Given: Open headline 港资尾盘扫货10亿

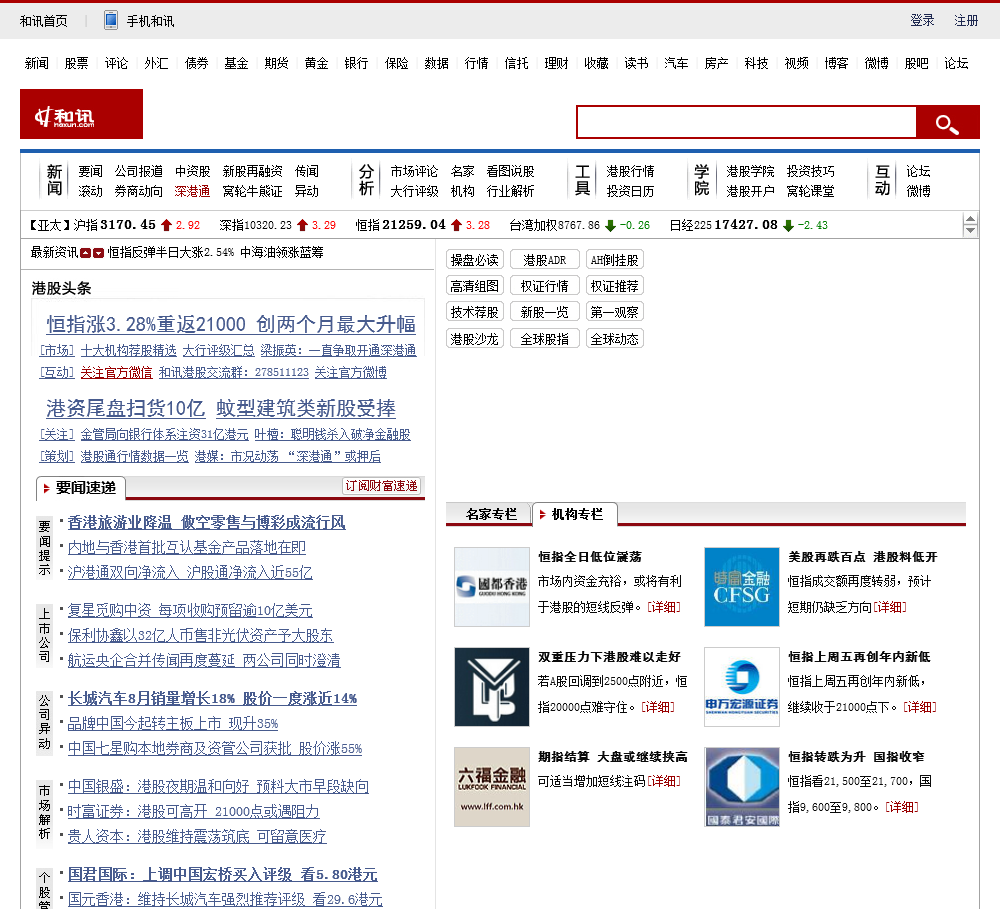Looking at the screenshot, I should tap(126, 408).
